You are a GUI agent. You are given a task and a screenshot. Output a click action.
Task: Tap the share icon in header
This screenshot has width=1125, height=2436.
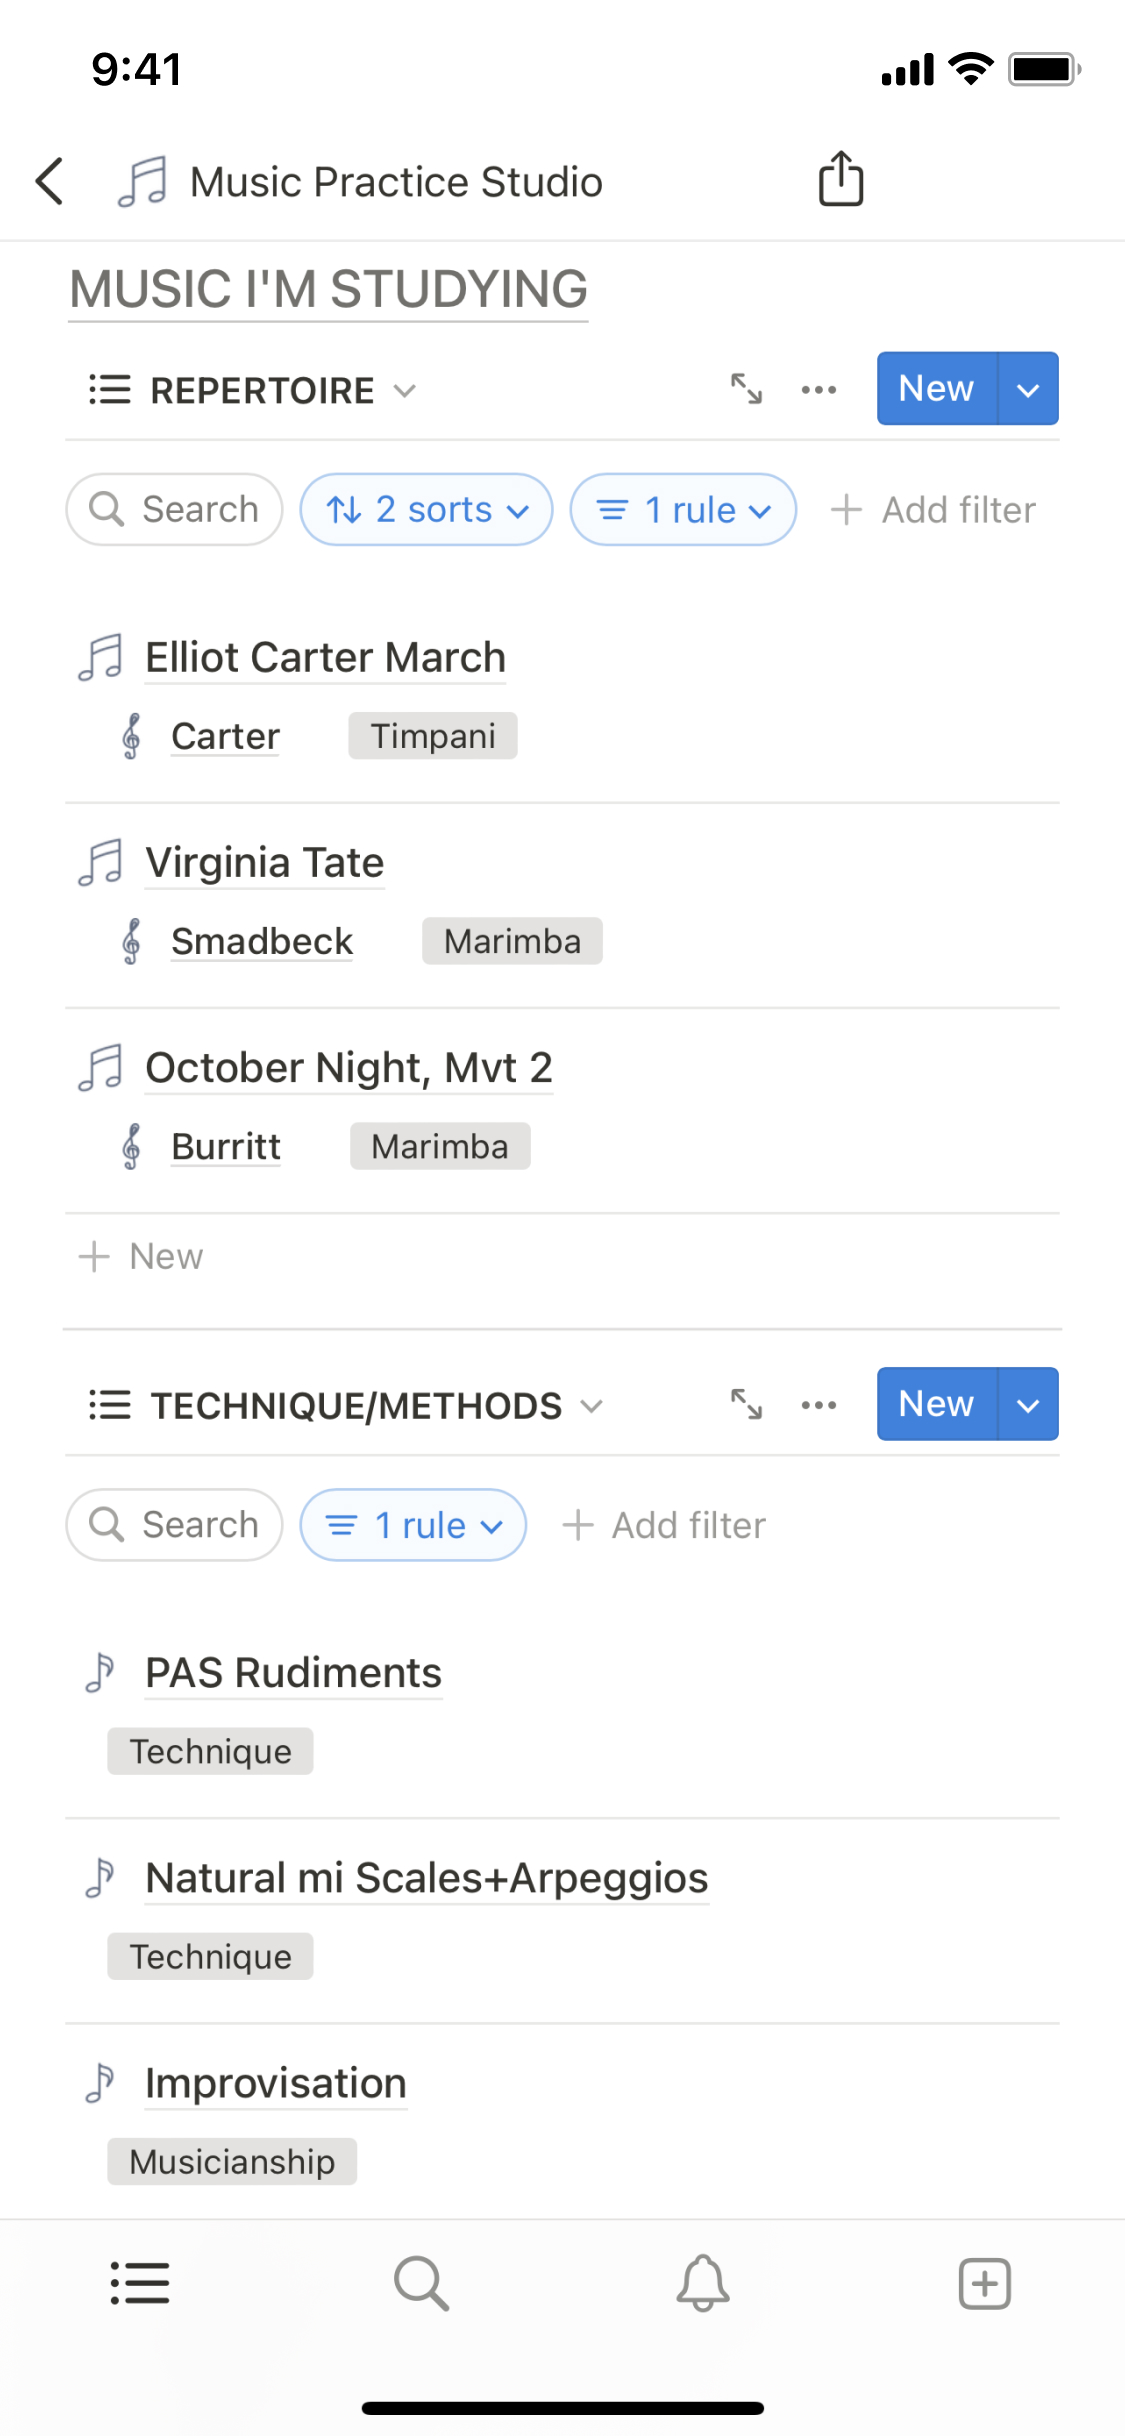[x=841, y=180]
